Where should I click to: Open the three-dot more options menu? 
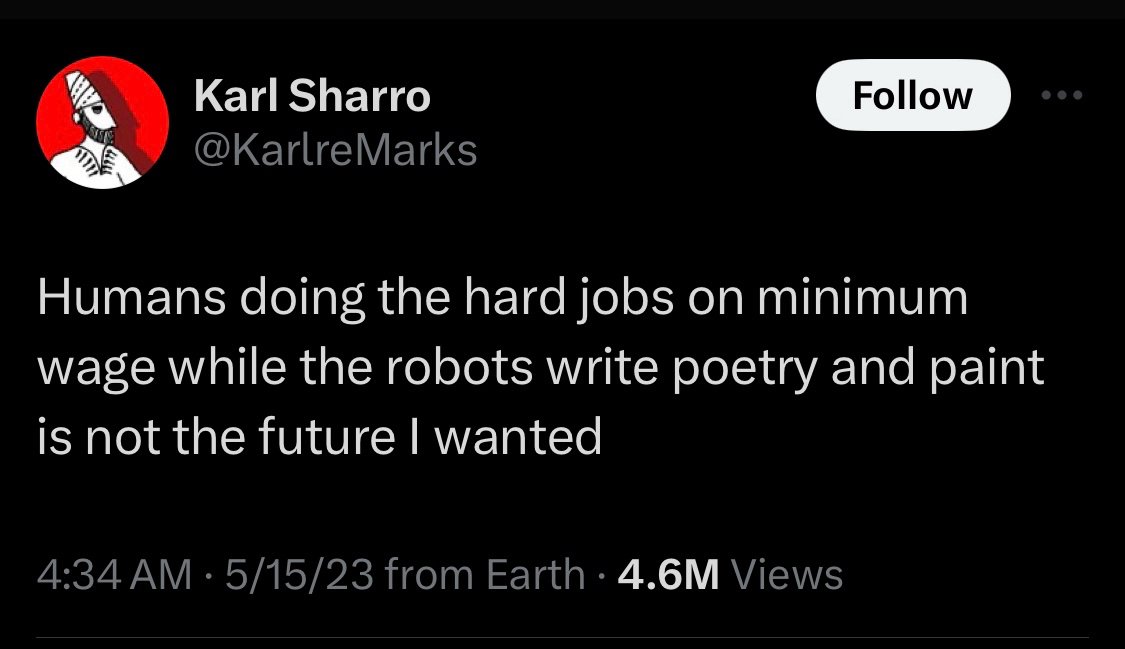(1061, 96)
